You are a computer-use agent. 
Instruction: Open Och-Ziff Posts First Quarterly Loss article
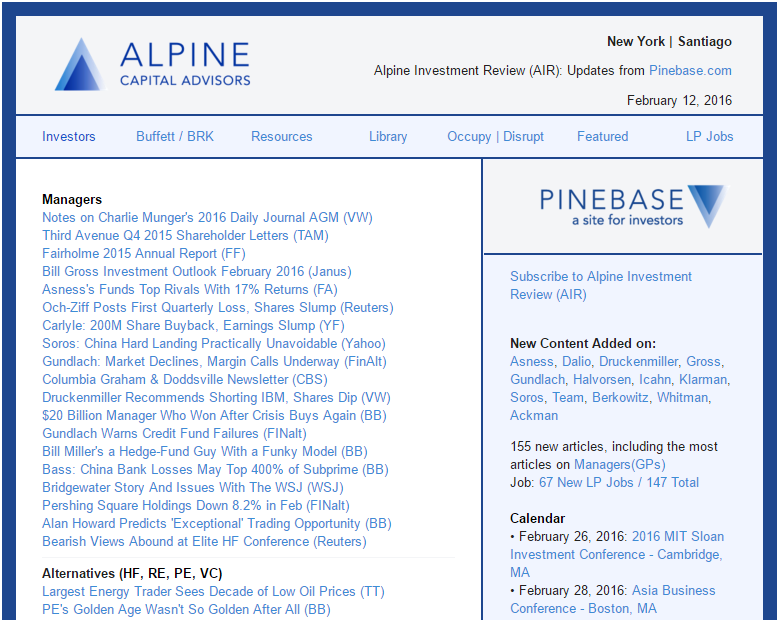pyautogui.click(x=218, y=307)
